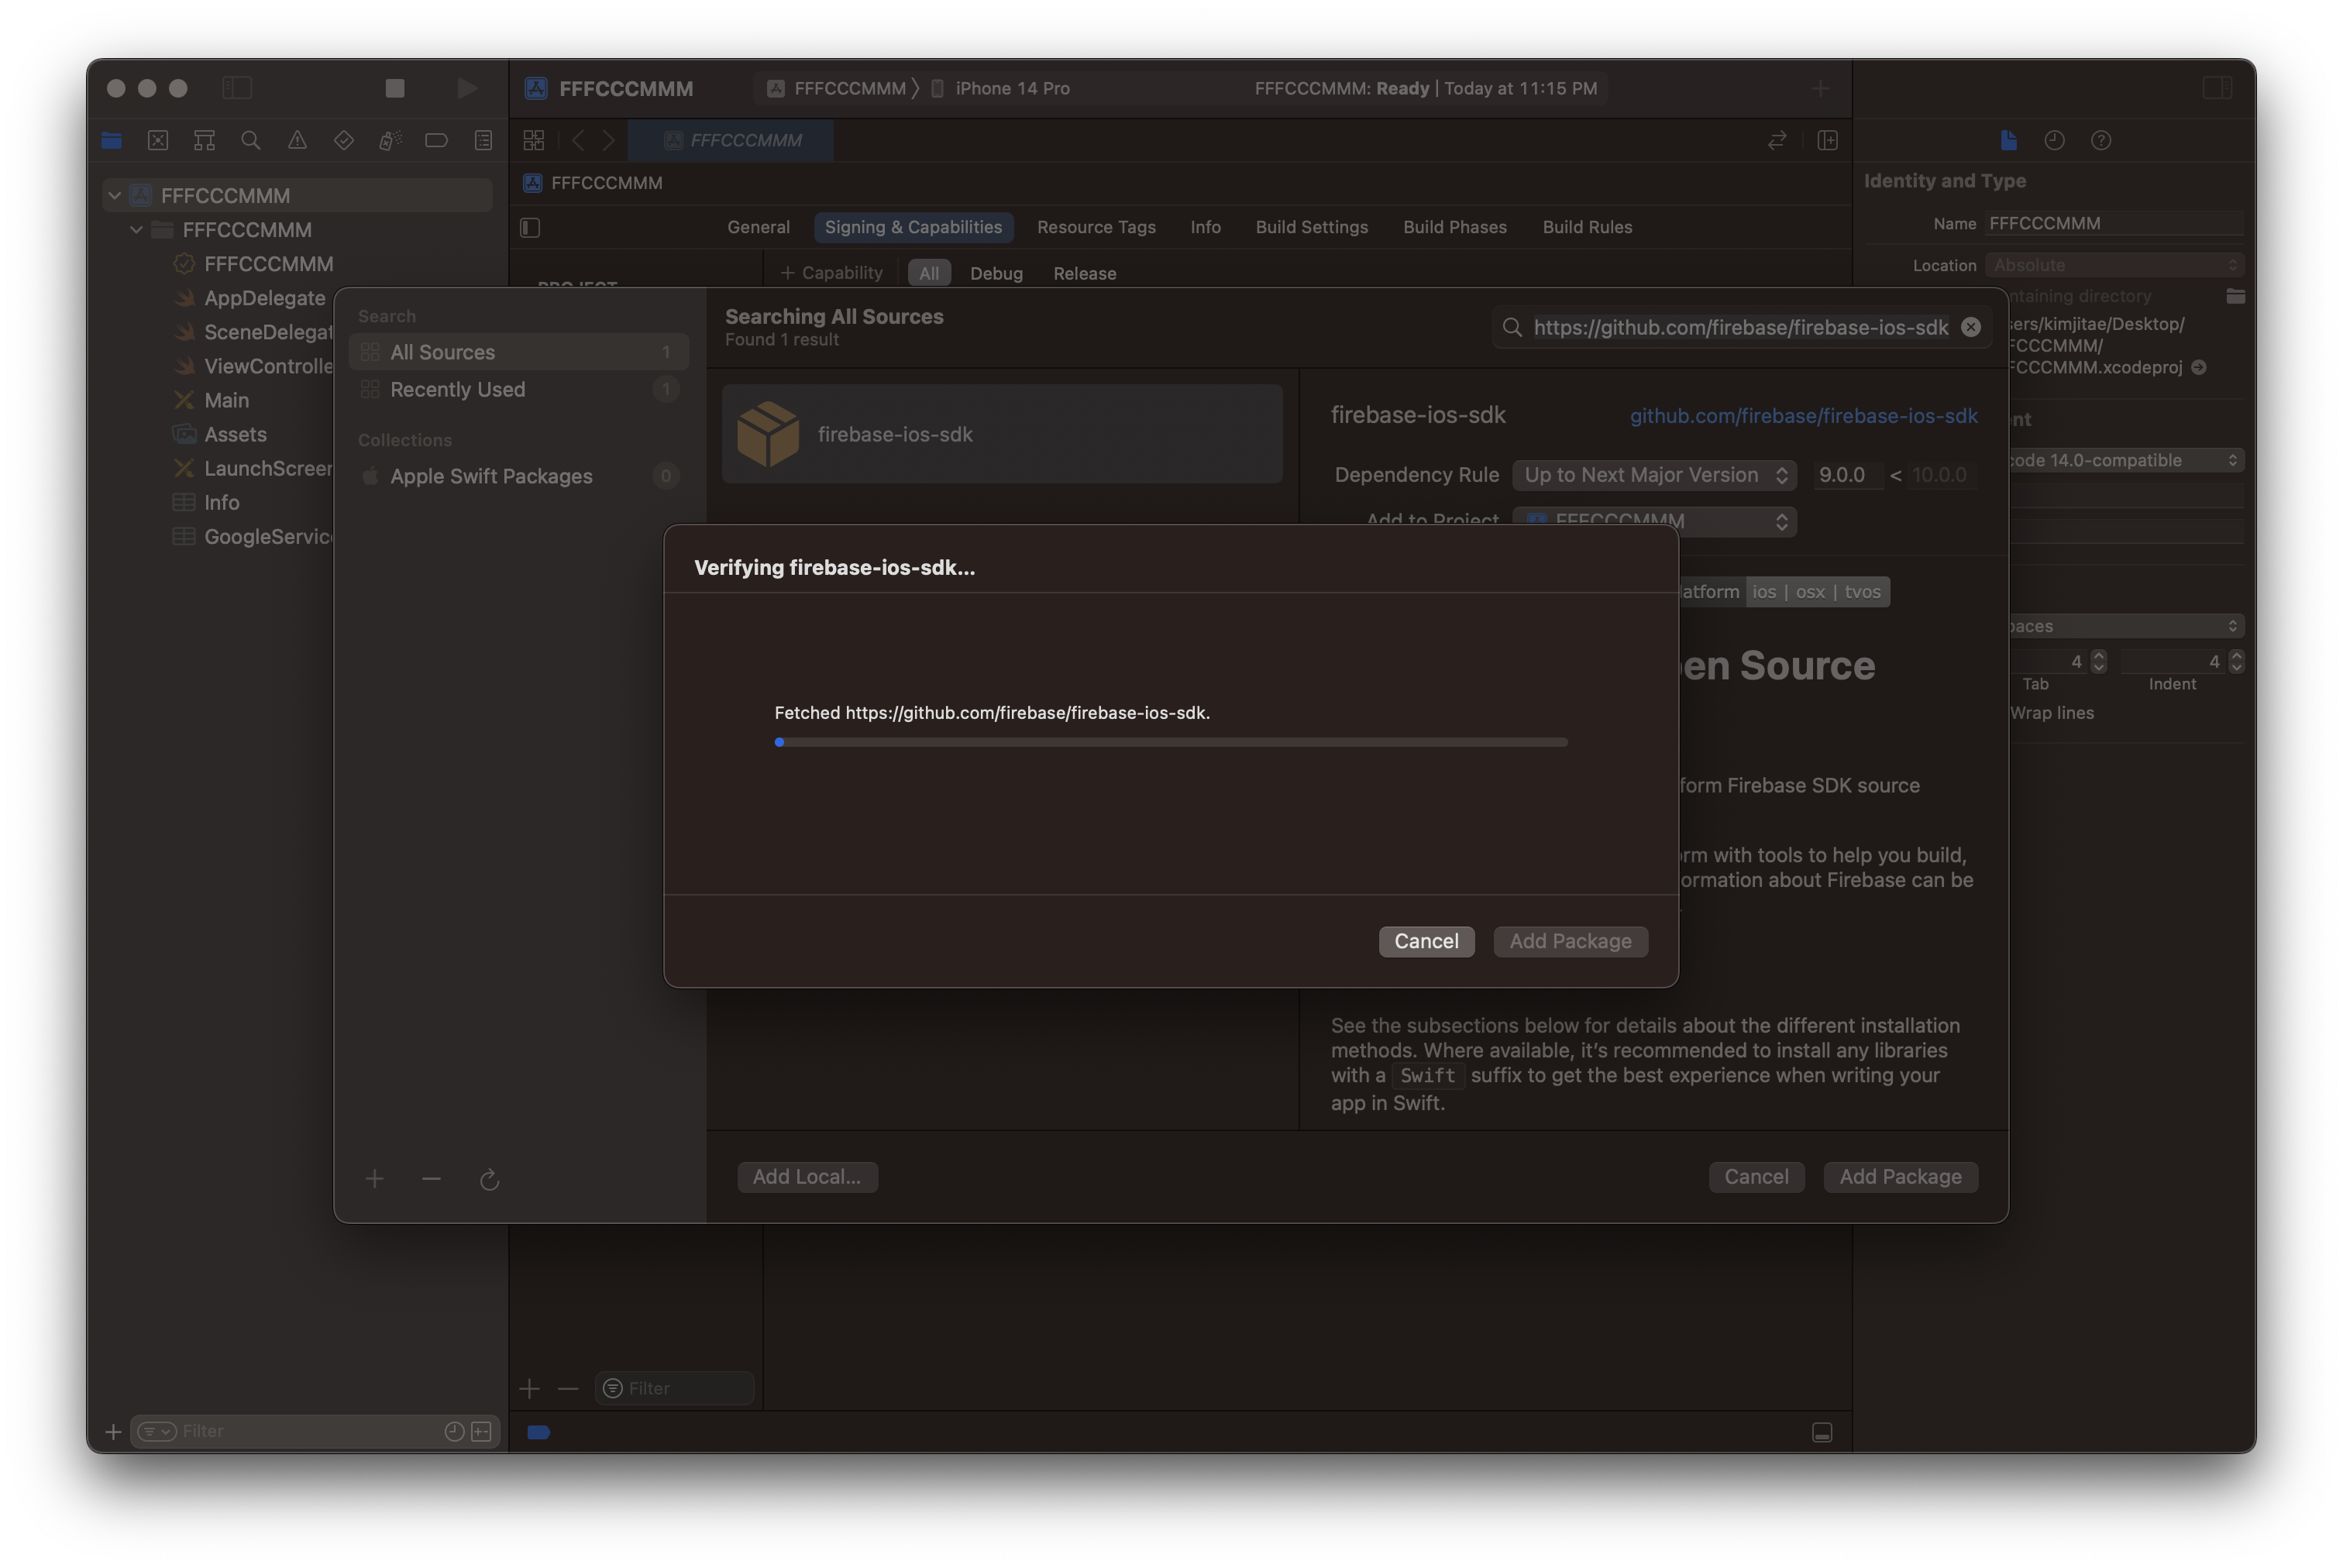The height and width of the screenshot is (1568, 2343).
Task: Open the Symbol navigator icon
Action: coord(204,140)
